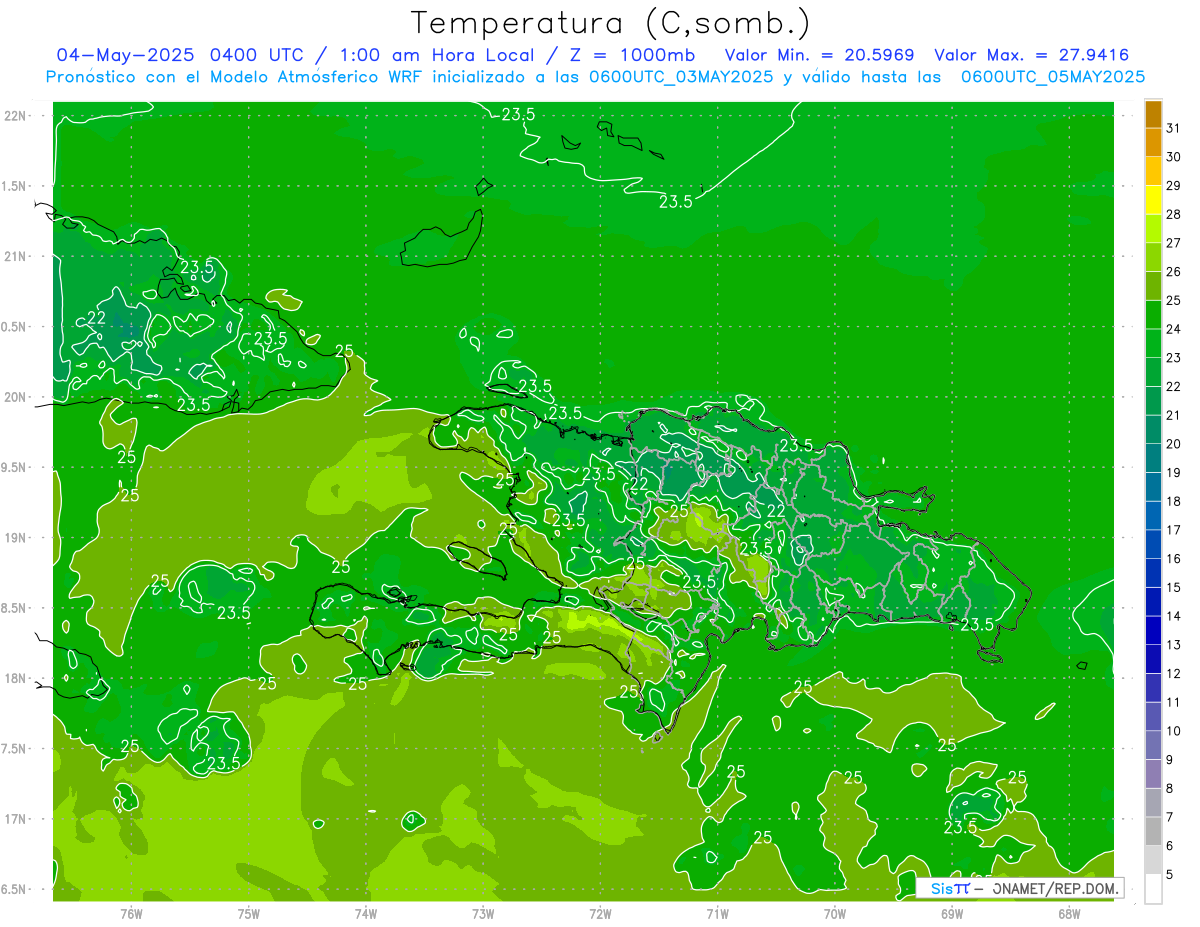Pick the bright yellow swatch between 28 and 29
The height and width of the screenshot is (927, 1200).
[x=1153, y=200]
